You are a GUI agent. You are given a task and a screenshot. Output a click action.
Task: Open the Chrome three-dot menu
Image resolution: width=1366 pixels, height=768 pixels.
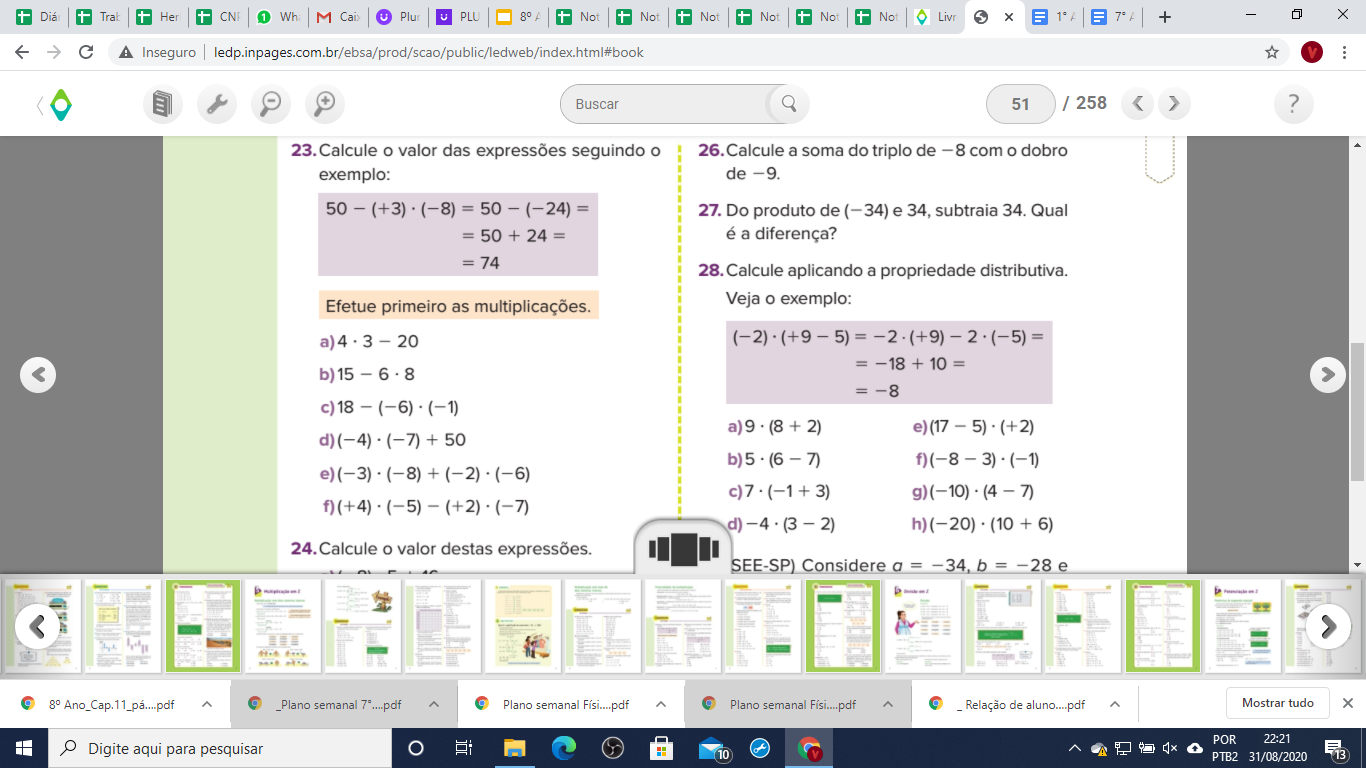pos(1345,52)
